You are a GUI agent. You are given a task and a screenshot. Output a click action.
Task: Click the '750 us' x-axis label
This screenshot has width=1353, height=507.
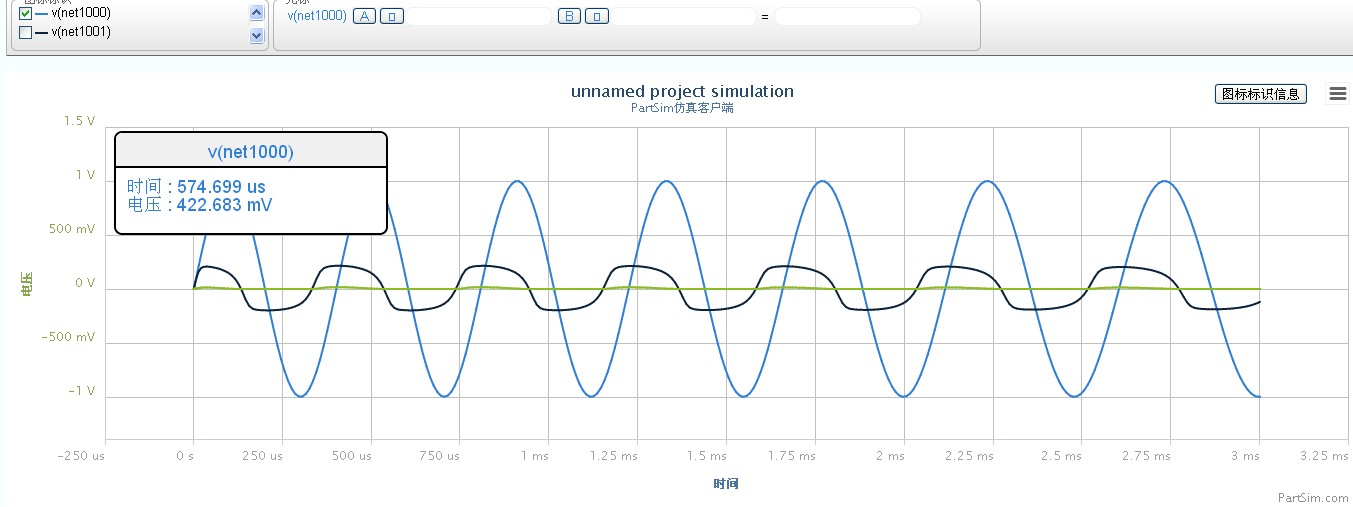click(x=439, y=455)
